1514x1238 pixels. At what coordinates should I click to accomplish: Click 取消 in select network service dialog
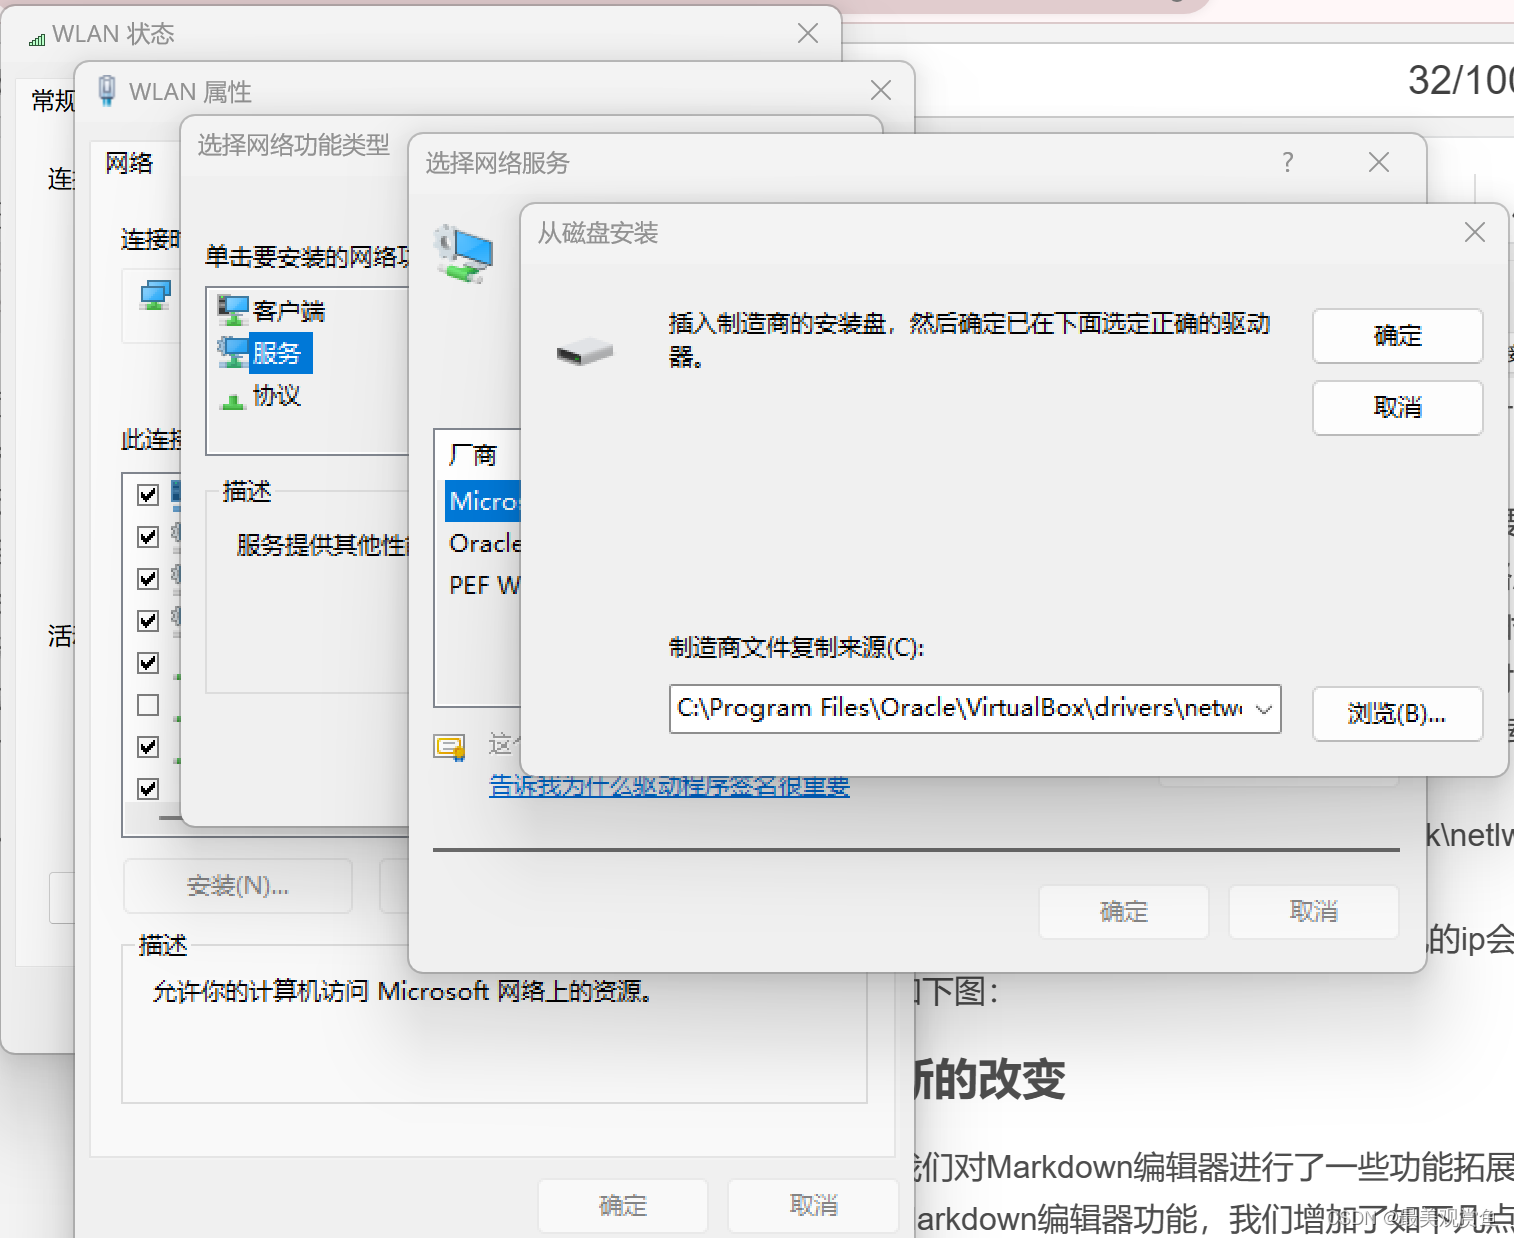pos(1313,912)
